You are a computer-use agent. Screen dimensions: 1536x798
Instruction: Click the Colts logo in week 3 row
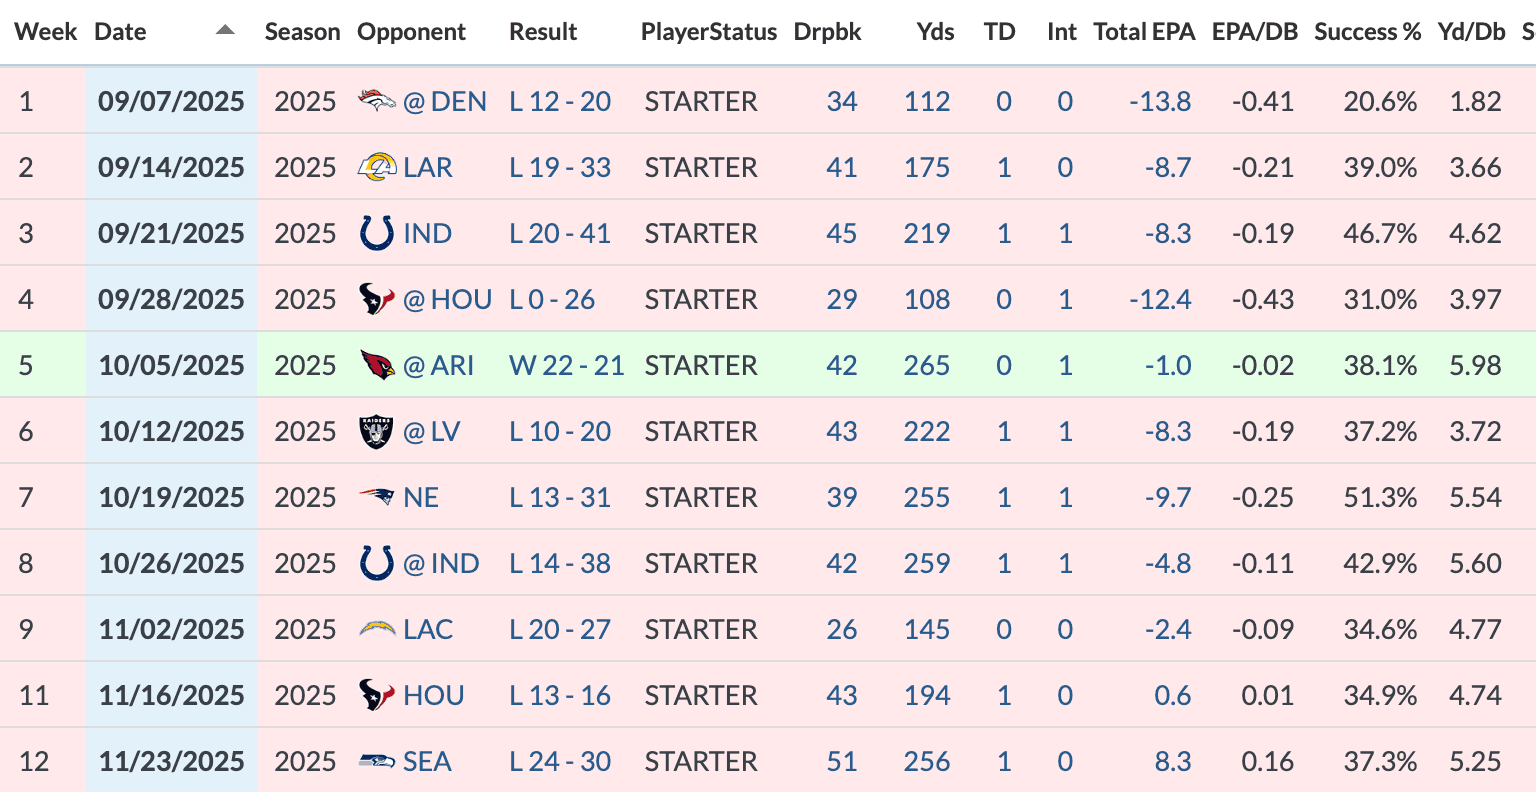(377, 233)
